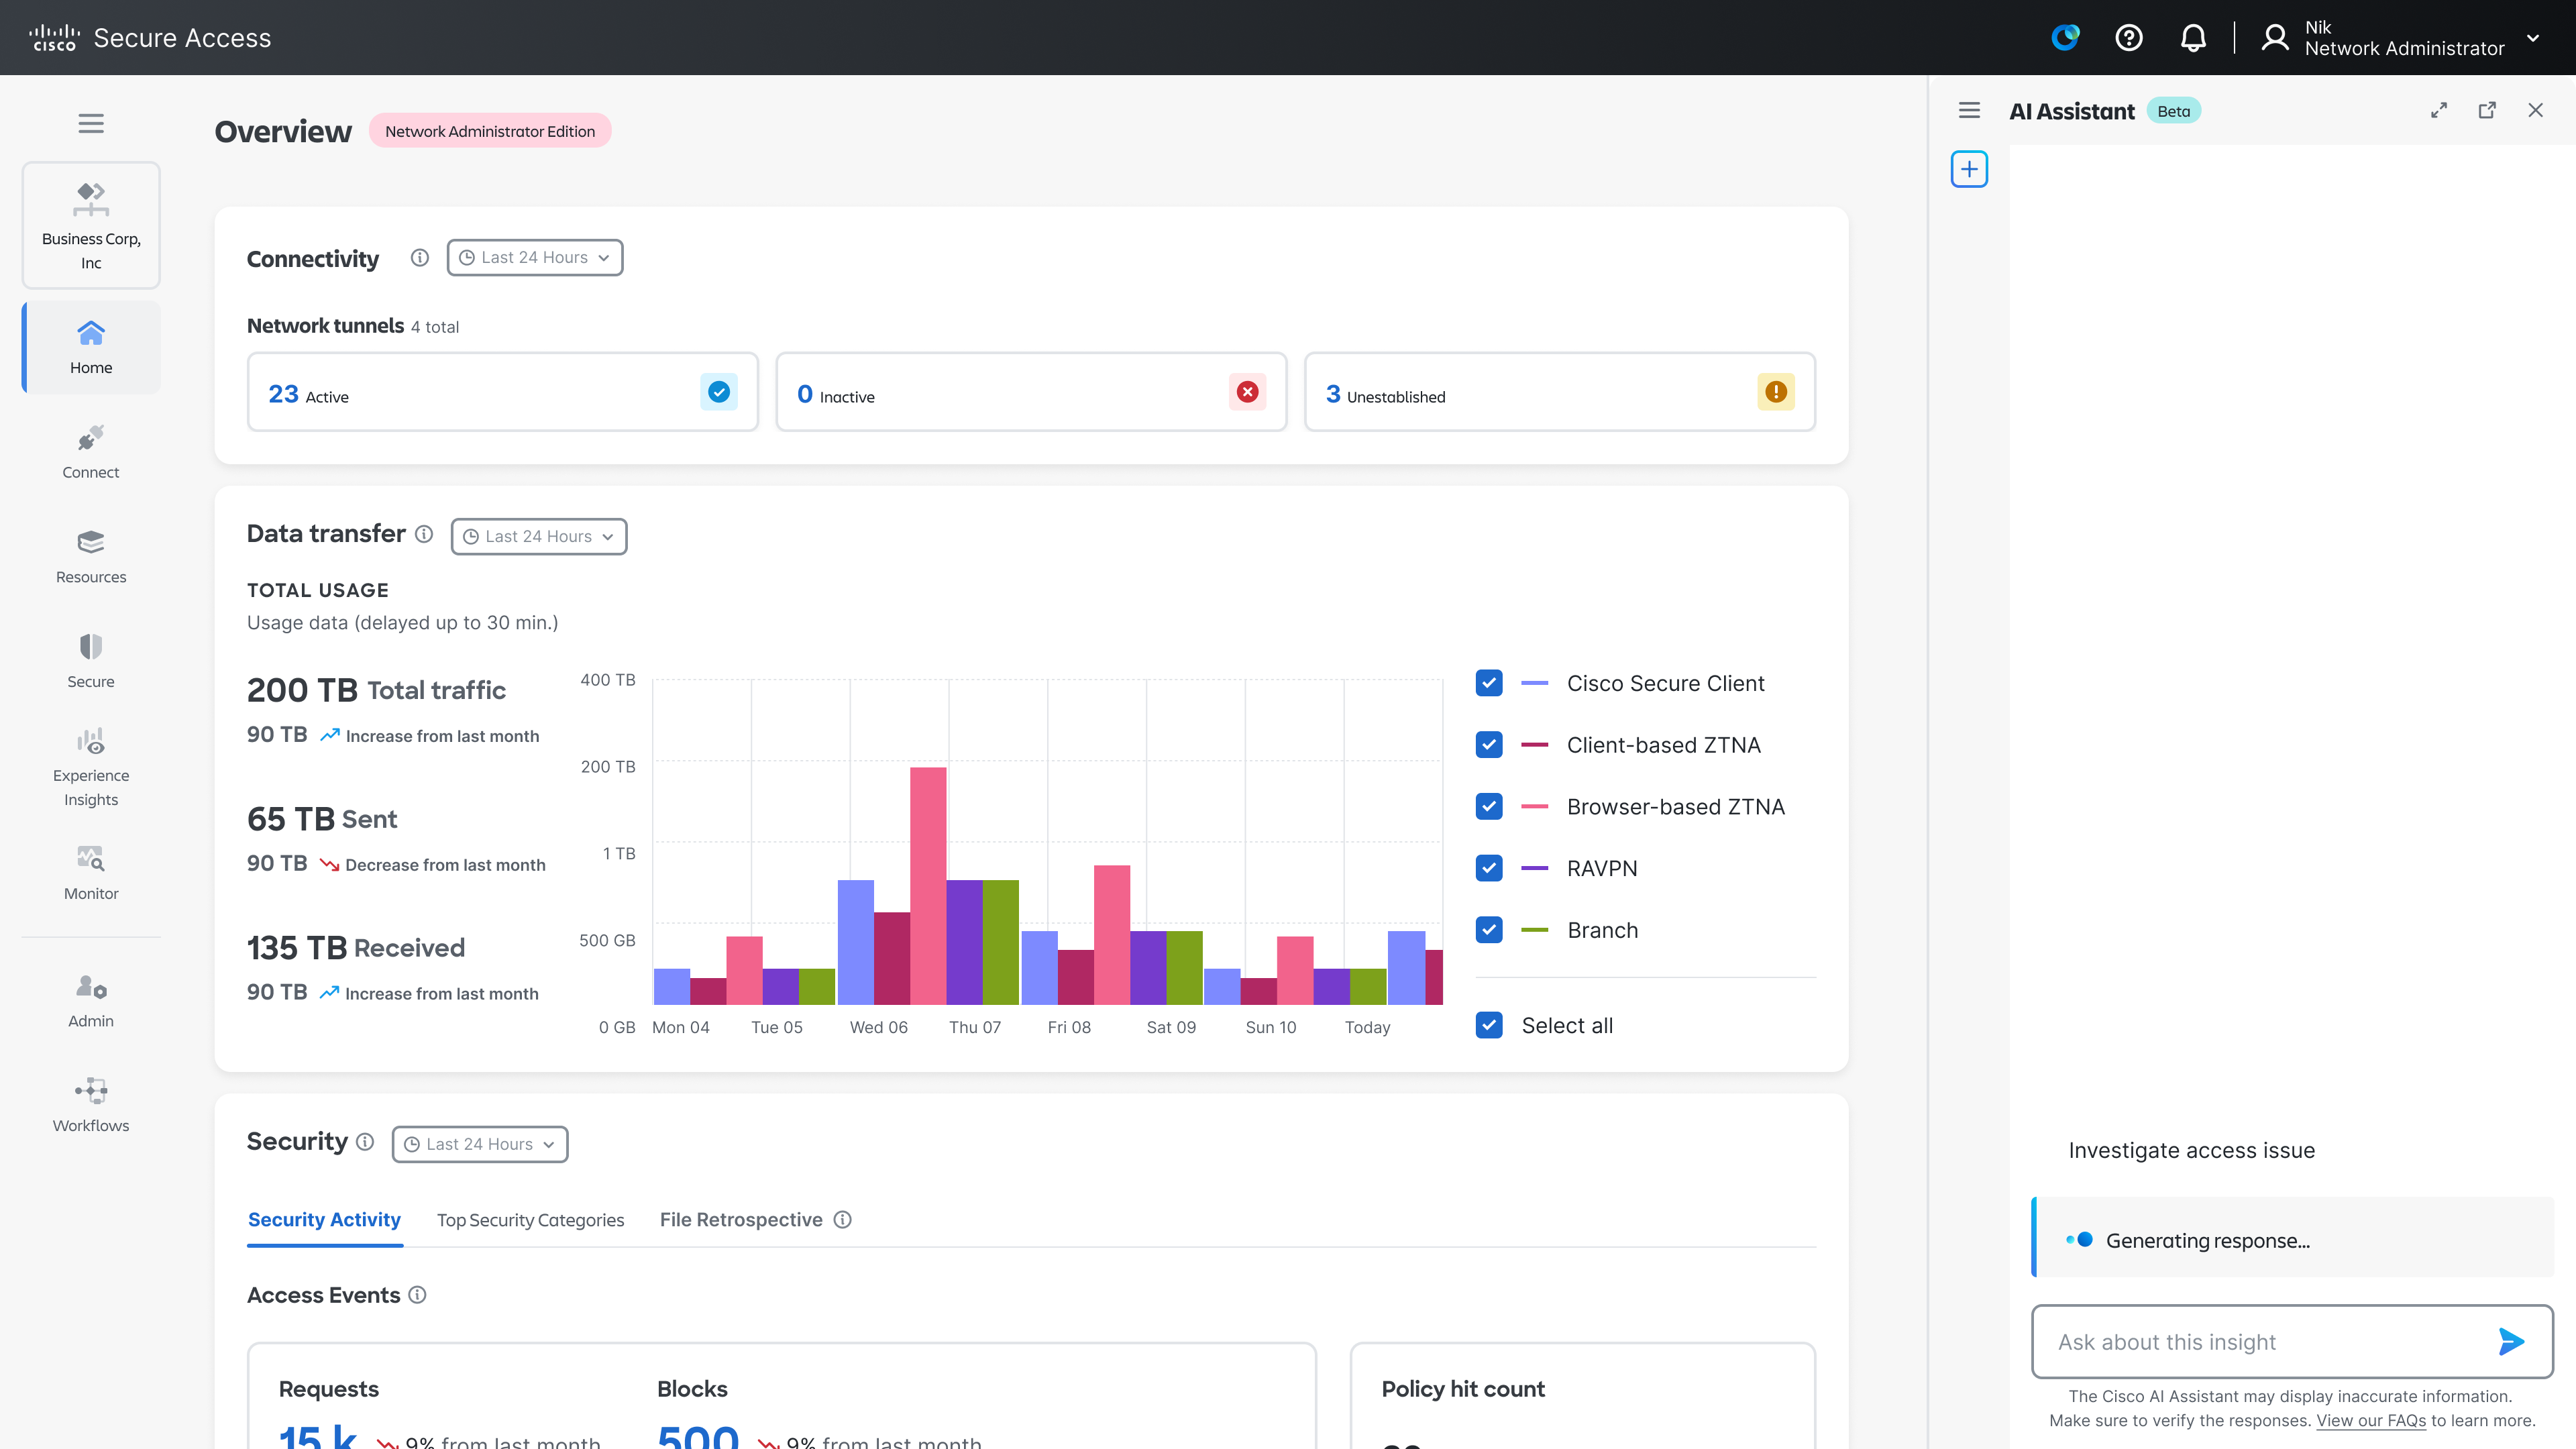
Task: Start new chat with plus icon
Action: coord(1968,169)
